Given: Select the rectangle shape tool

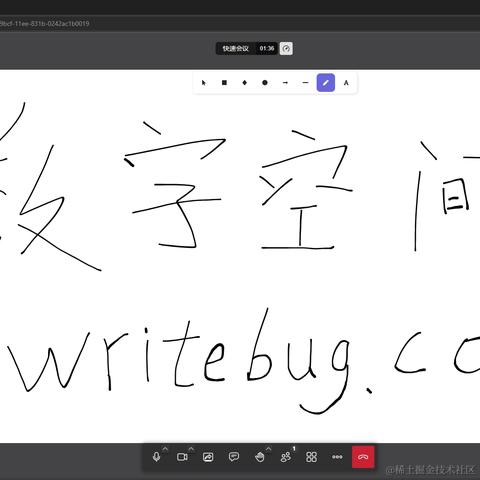Looking at the screenshot, I should point(224,82).
